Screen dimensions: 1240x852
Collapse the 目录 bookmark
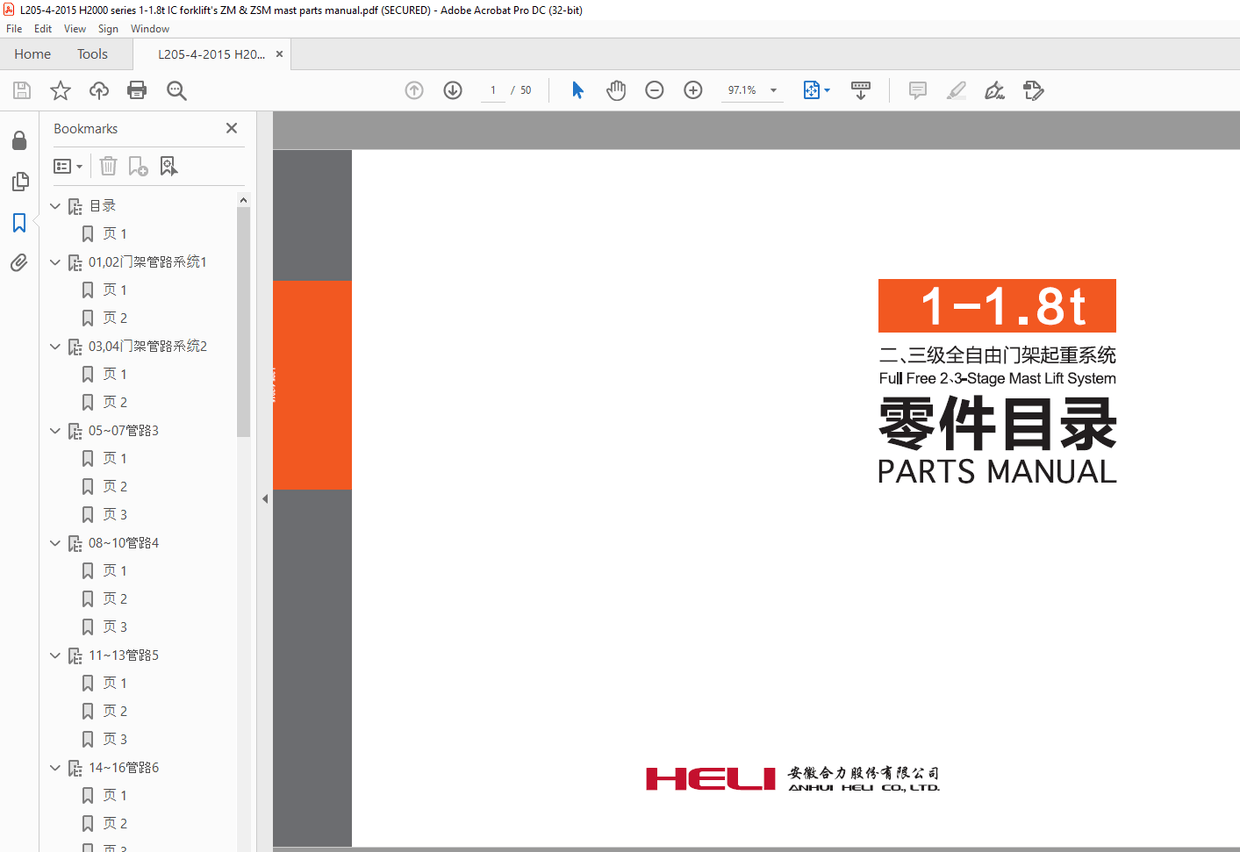tap(56, 206)
